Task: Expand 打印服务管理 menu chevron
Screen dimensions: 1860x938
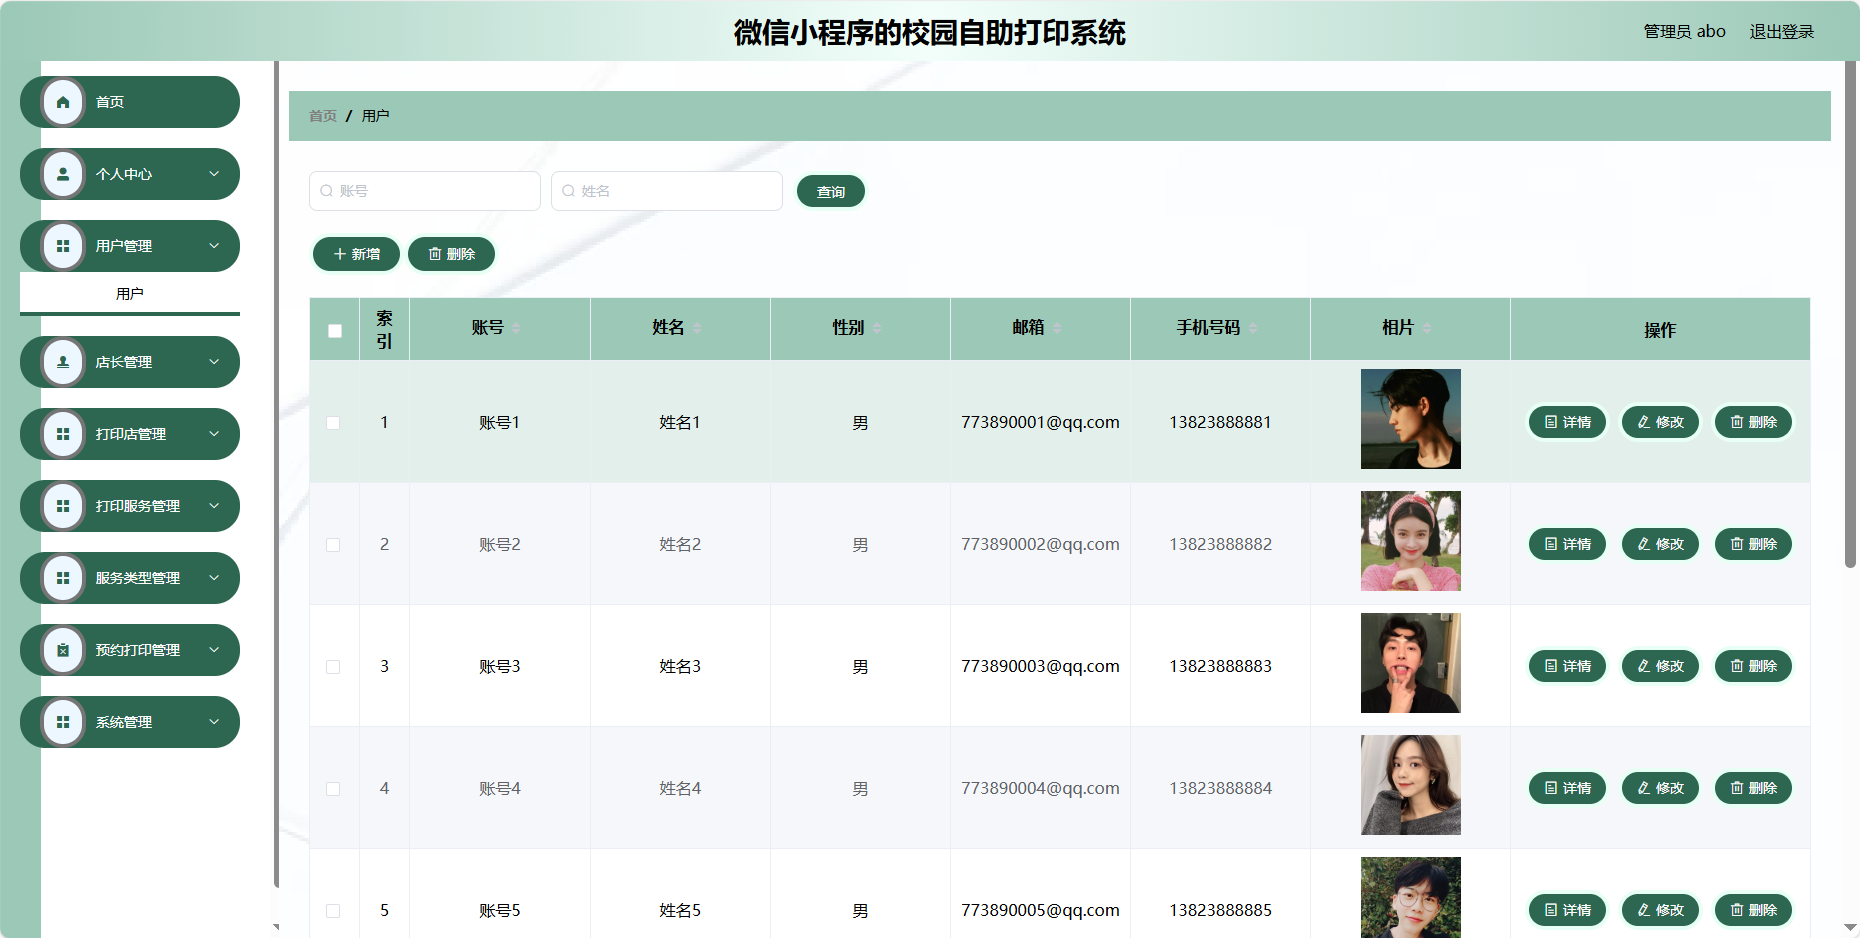Action: tap(214, 506)
